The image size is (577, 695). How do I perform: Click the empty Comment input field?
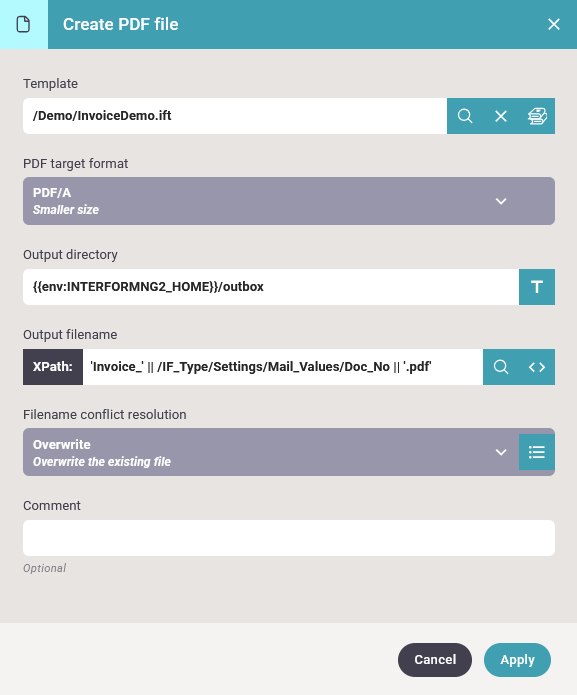pos(289,538)
